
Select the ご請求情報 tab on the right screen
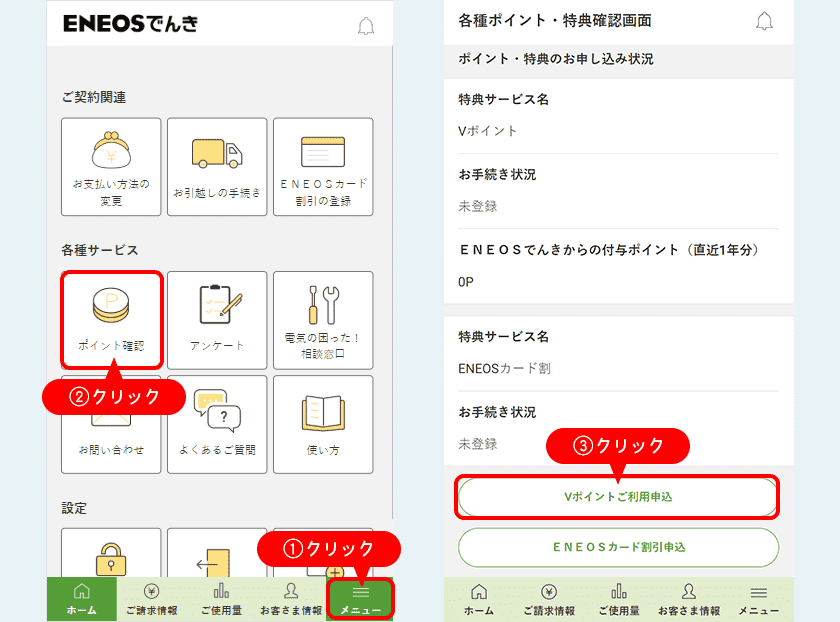(x=549, y=599)
